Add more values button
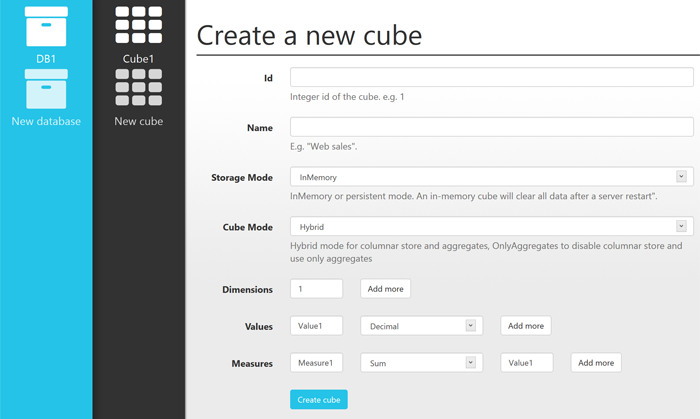The width and height of the screenshot is (700, 419). pos(526,326)
